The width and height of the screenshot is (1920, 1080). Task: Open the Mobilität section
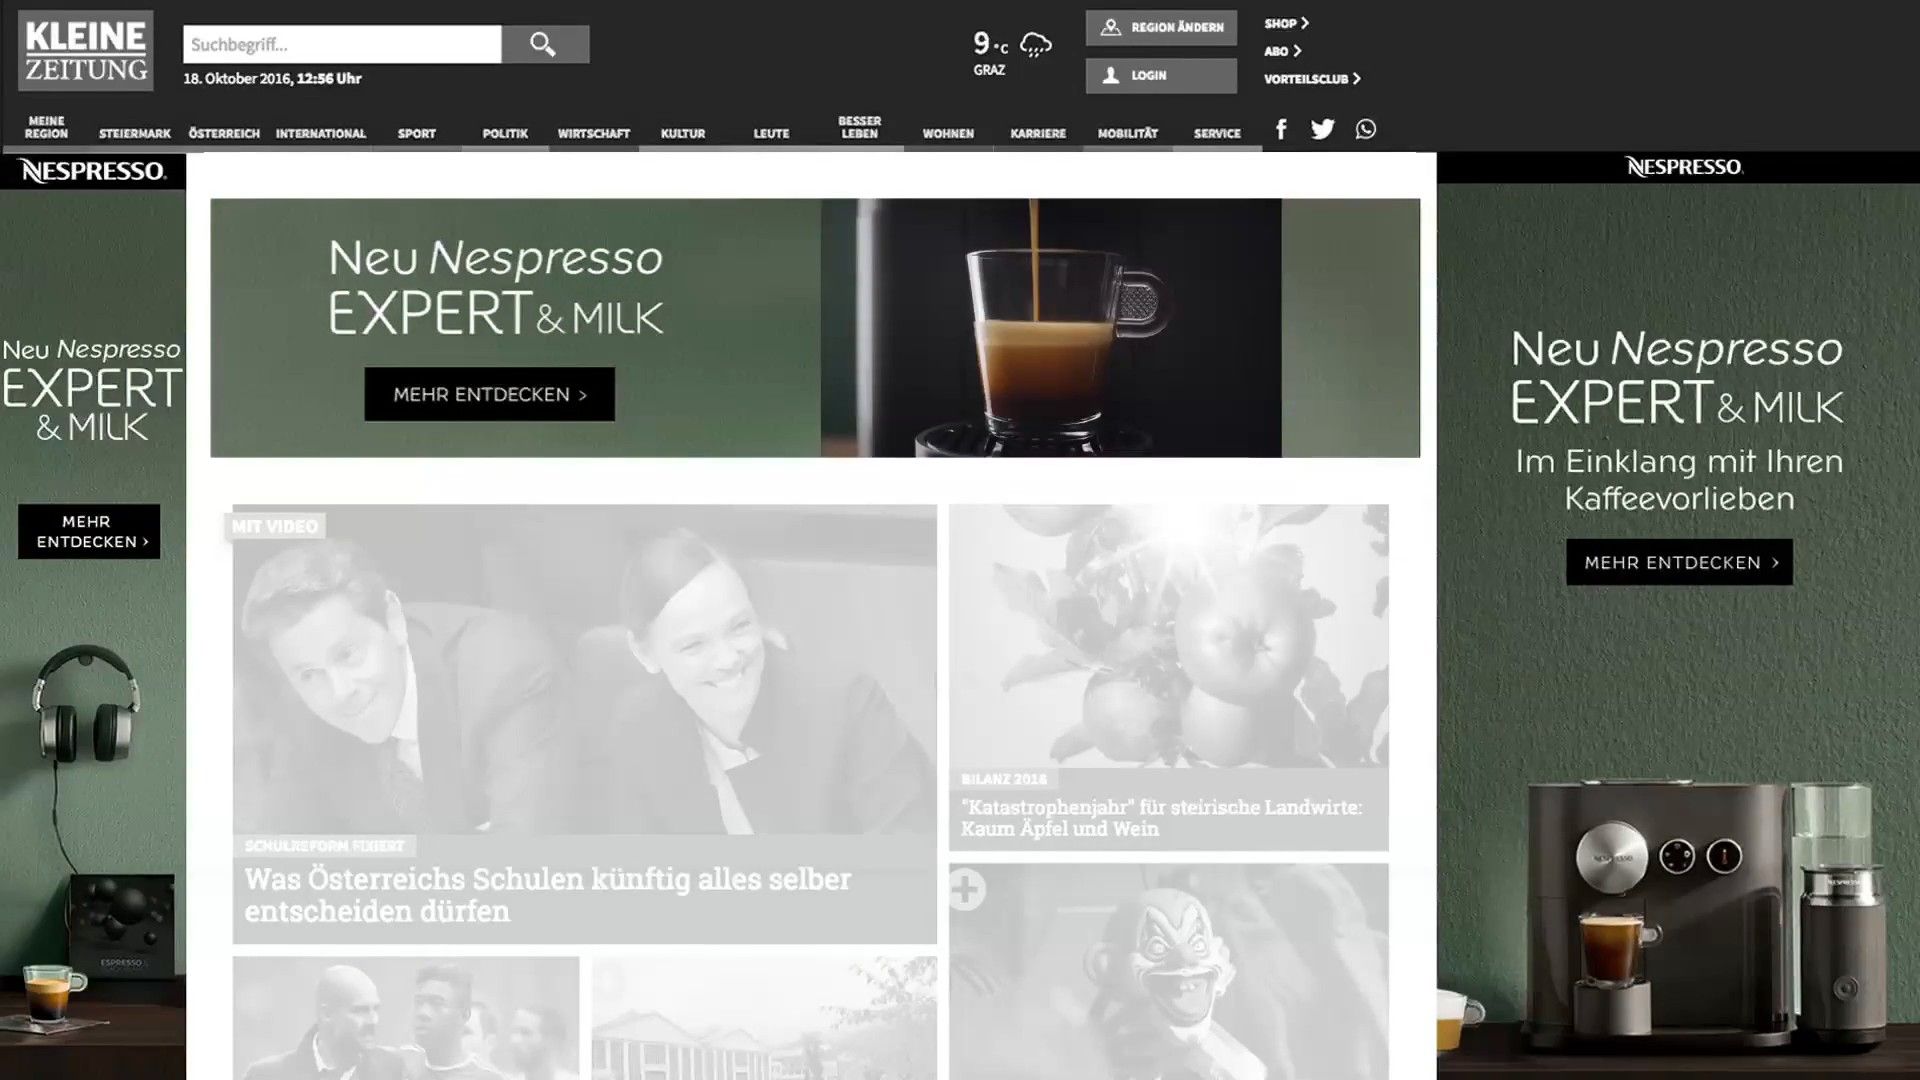tap(1128, 133)
